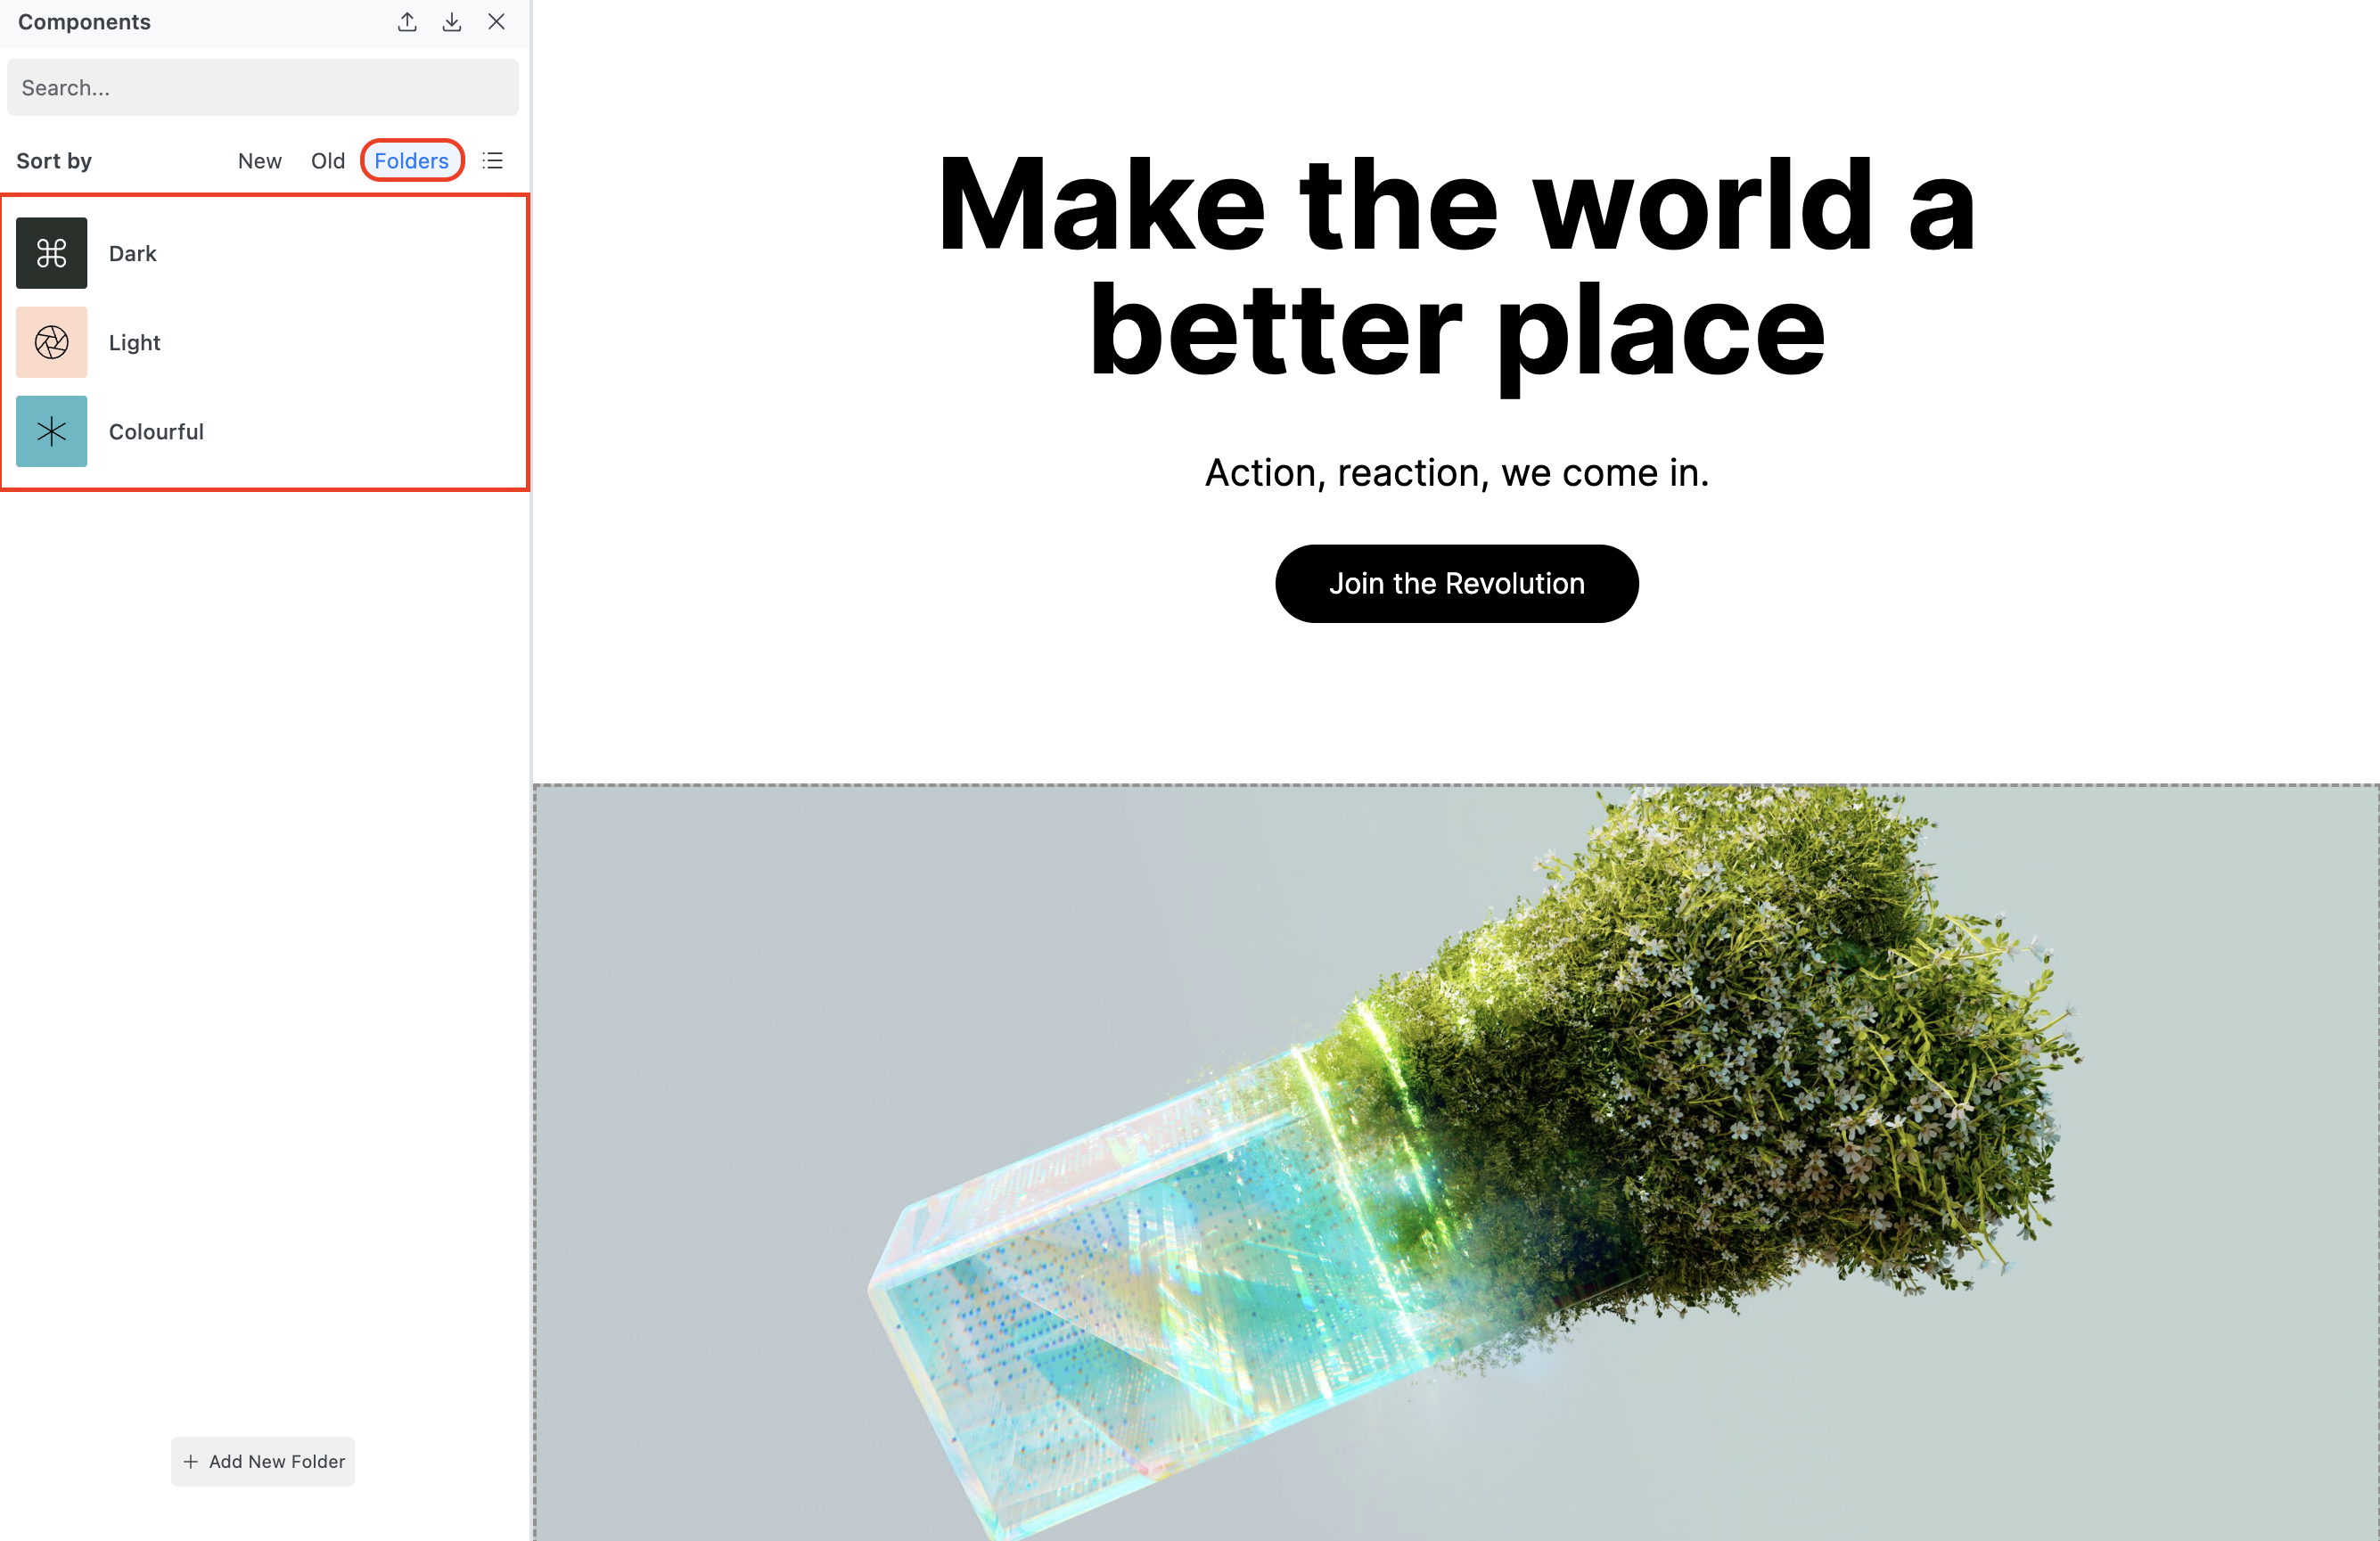Click the plus icon beside Add New Folder
Image resolution: width=2380 pixels, height=1541 pixels.
(191, 1462)
